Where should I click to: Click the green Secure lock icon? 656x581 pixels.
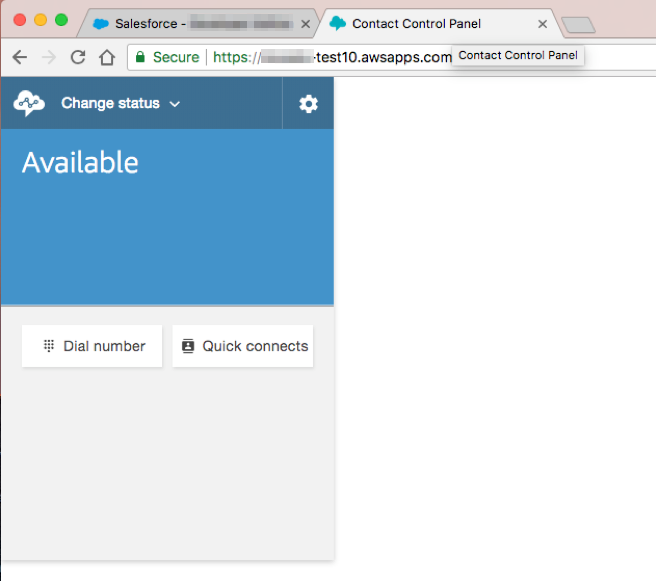click(x=140, y=56)
